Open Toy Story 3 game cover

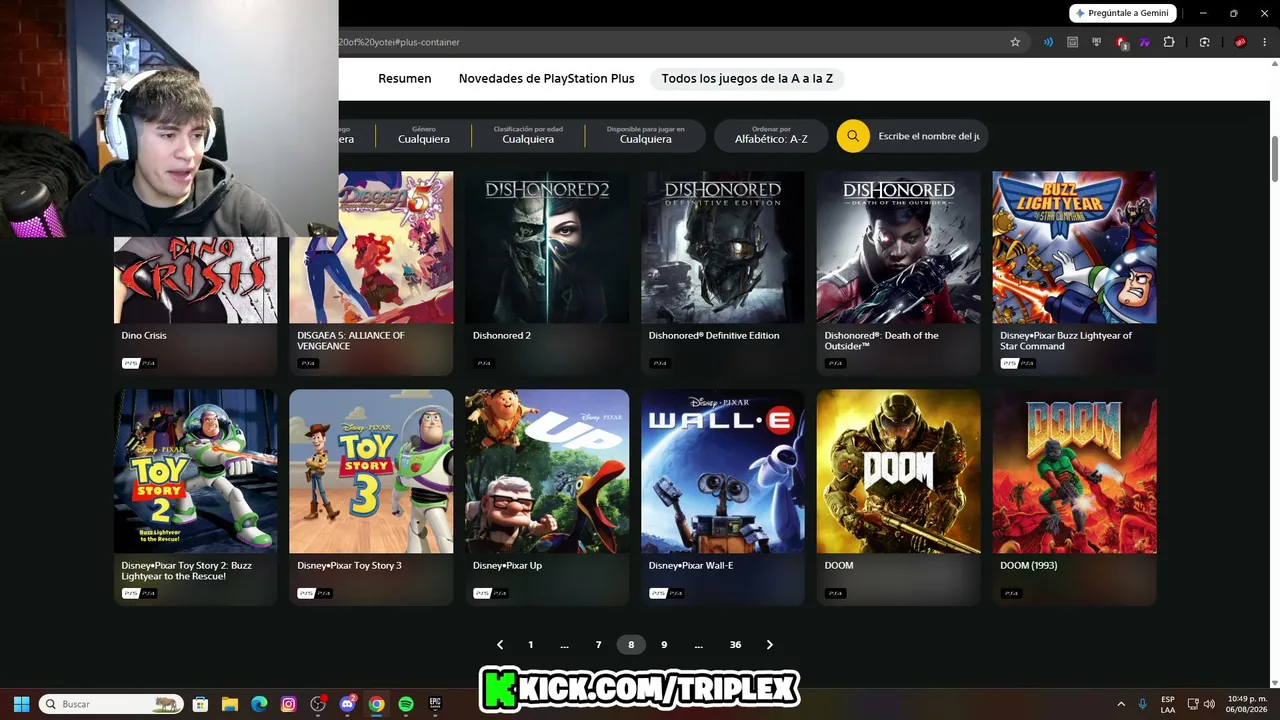pos(371,471)
